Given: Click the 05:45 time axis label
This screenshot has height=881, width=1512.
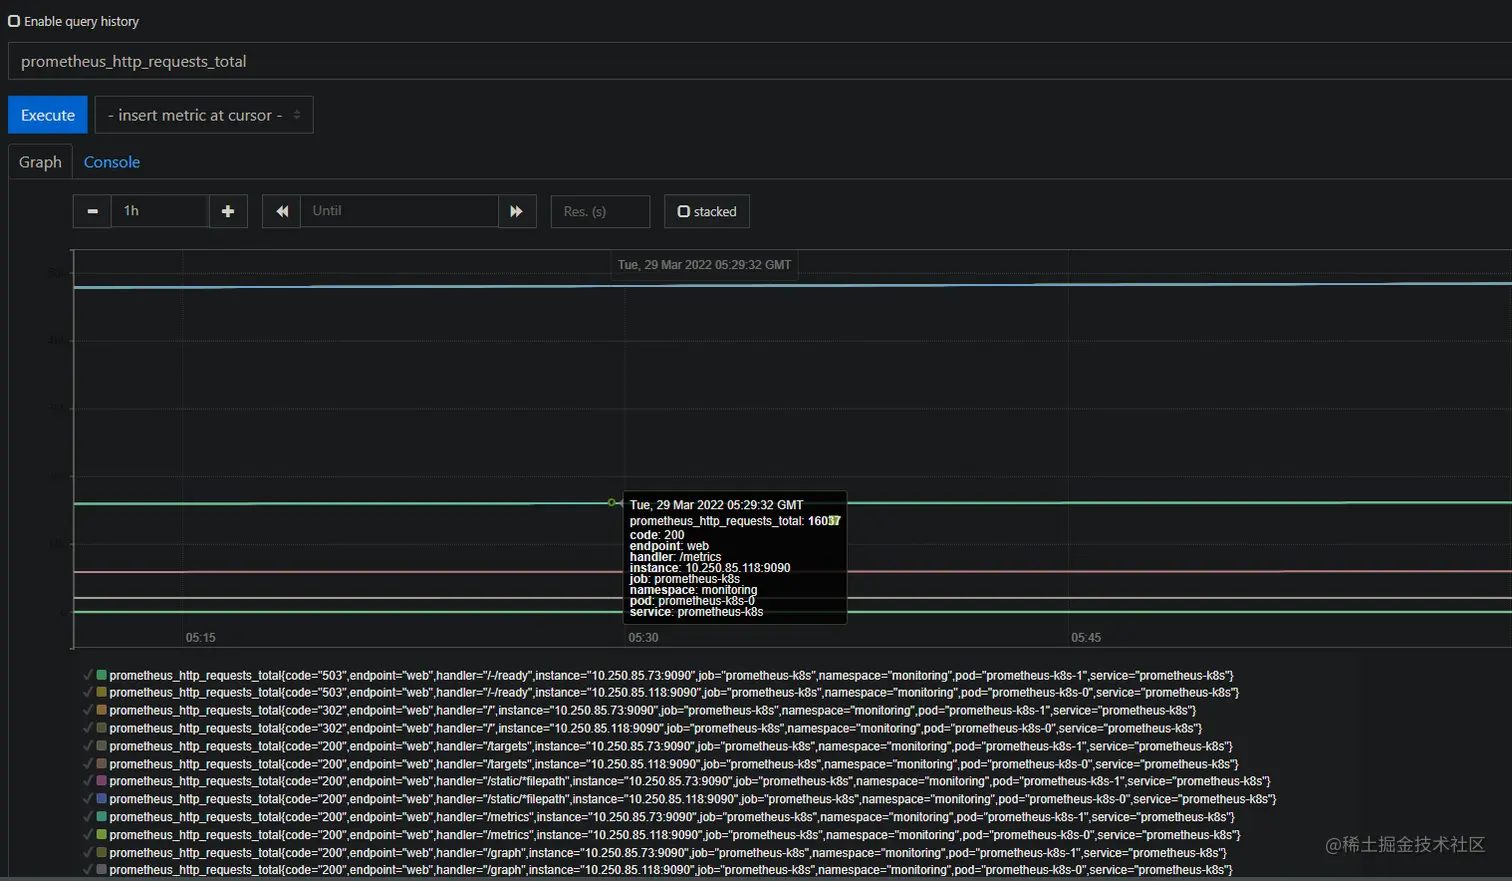Looking at the screenshot, I should 1086,638.
